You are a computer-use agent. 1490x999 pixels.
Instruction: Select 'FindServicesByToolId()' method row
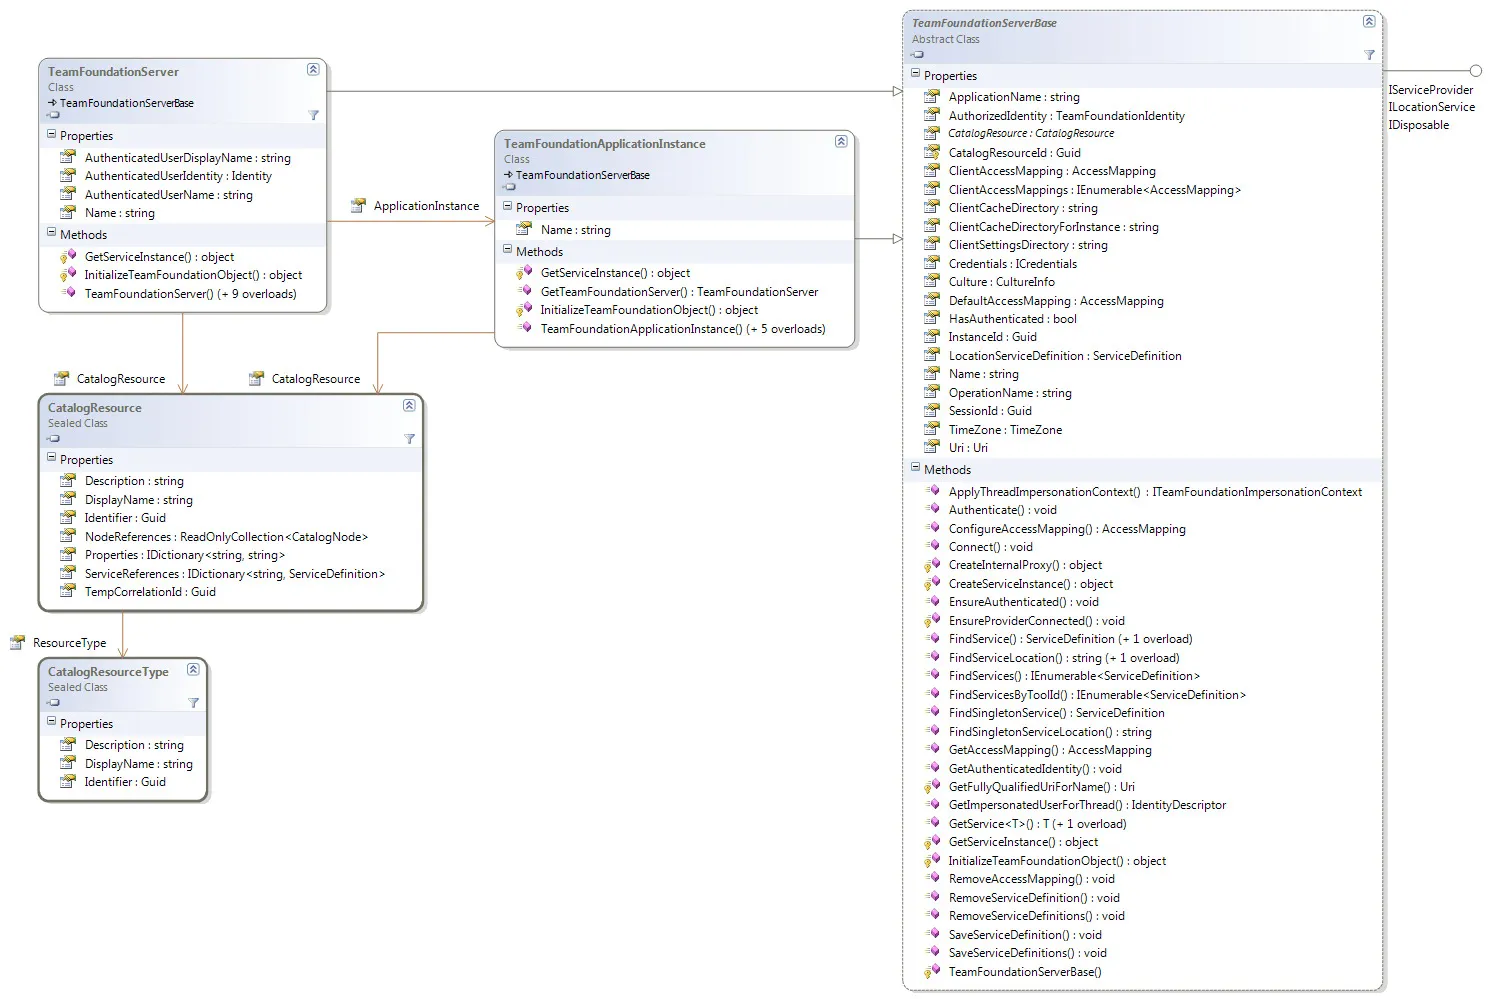point(1097,695)
